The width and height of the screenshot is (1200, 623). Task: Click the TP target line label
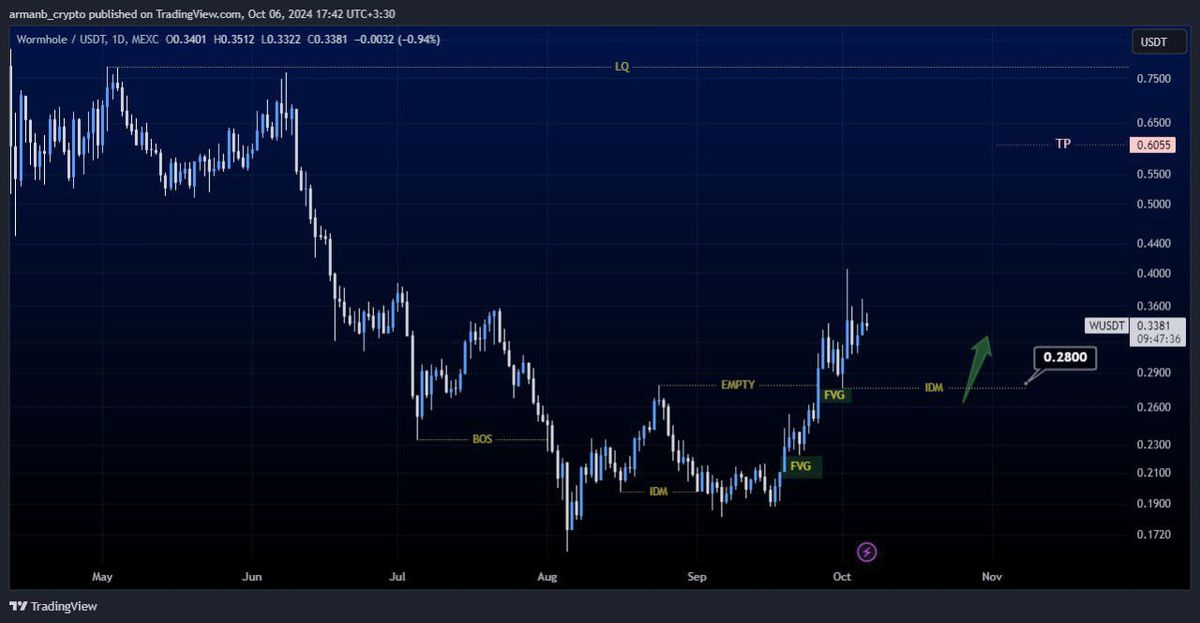[x=1063, y=144]
